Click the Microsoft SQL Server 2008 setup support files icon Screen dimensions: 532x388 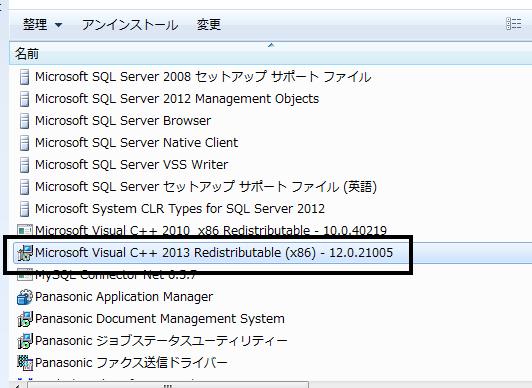coord(24,77)
